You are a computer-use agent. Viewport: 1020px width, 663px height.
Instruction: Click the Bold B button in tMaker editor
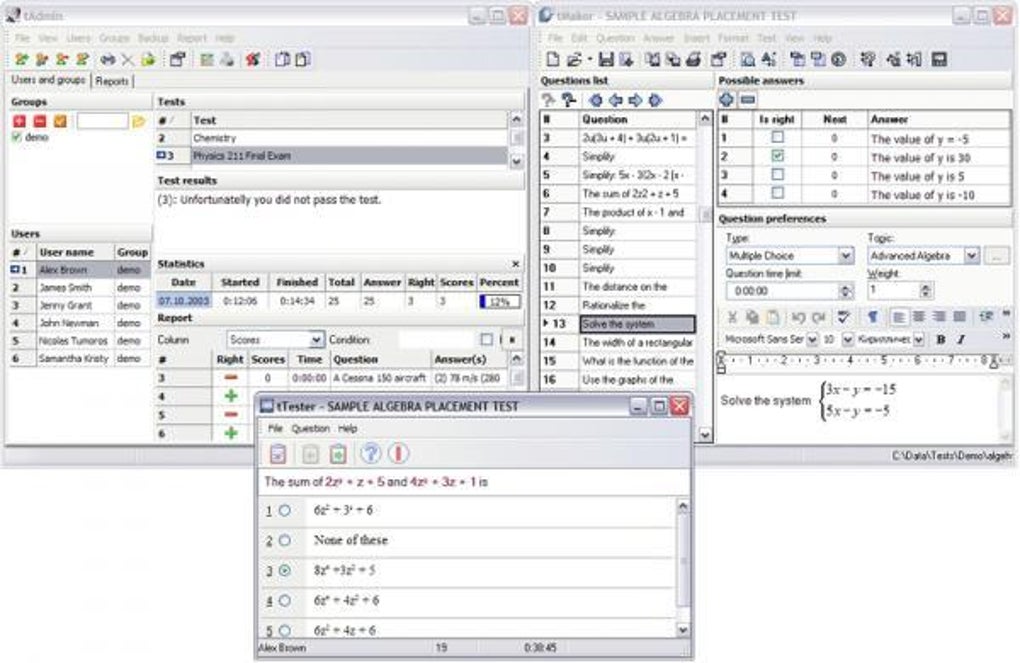tap(940, 339)
